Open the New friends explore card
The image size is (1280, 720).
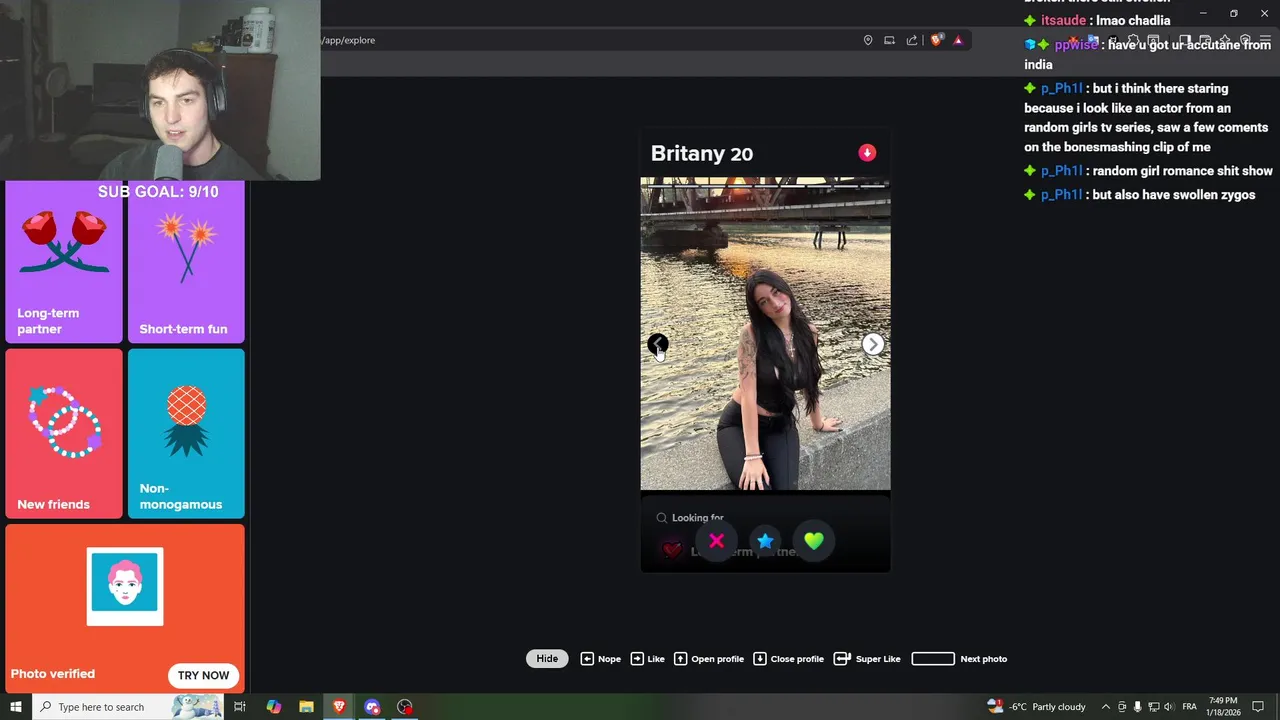point(64,433)
